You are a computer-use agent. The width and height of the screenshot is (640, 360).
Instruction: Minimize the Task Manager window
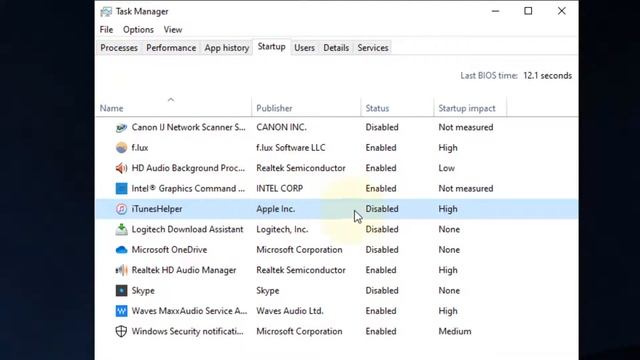[496, 11]
